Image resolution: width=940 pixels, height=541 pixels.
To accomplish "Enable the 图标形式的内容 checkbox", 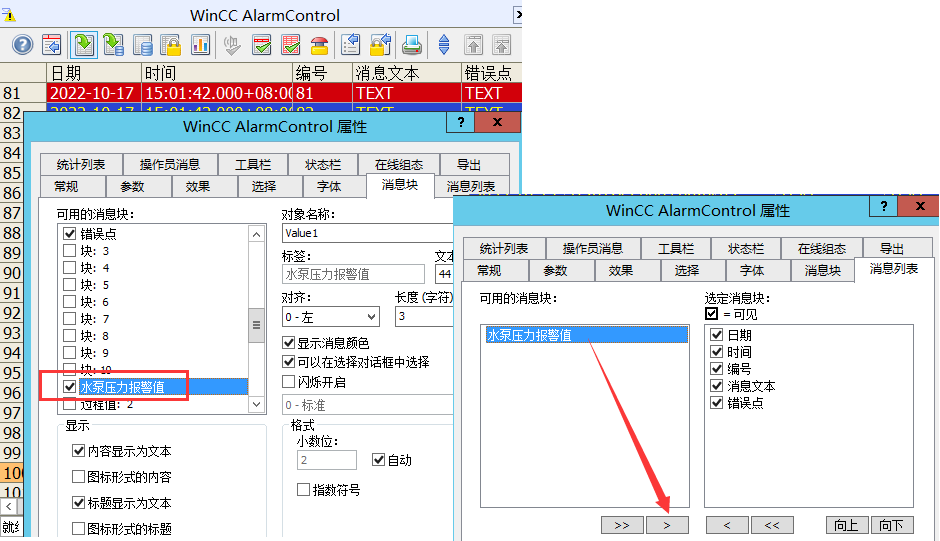I will tap(78, 477).
